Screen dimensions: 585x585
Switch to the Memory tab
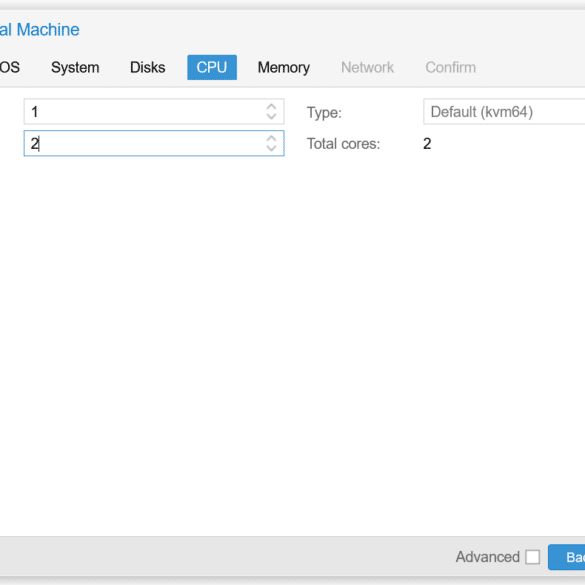pos(284,68)
